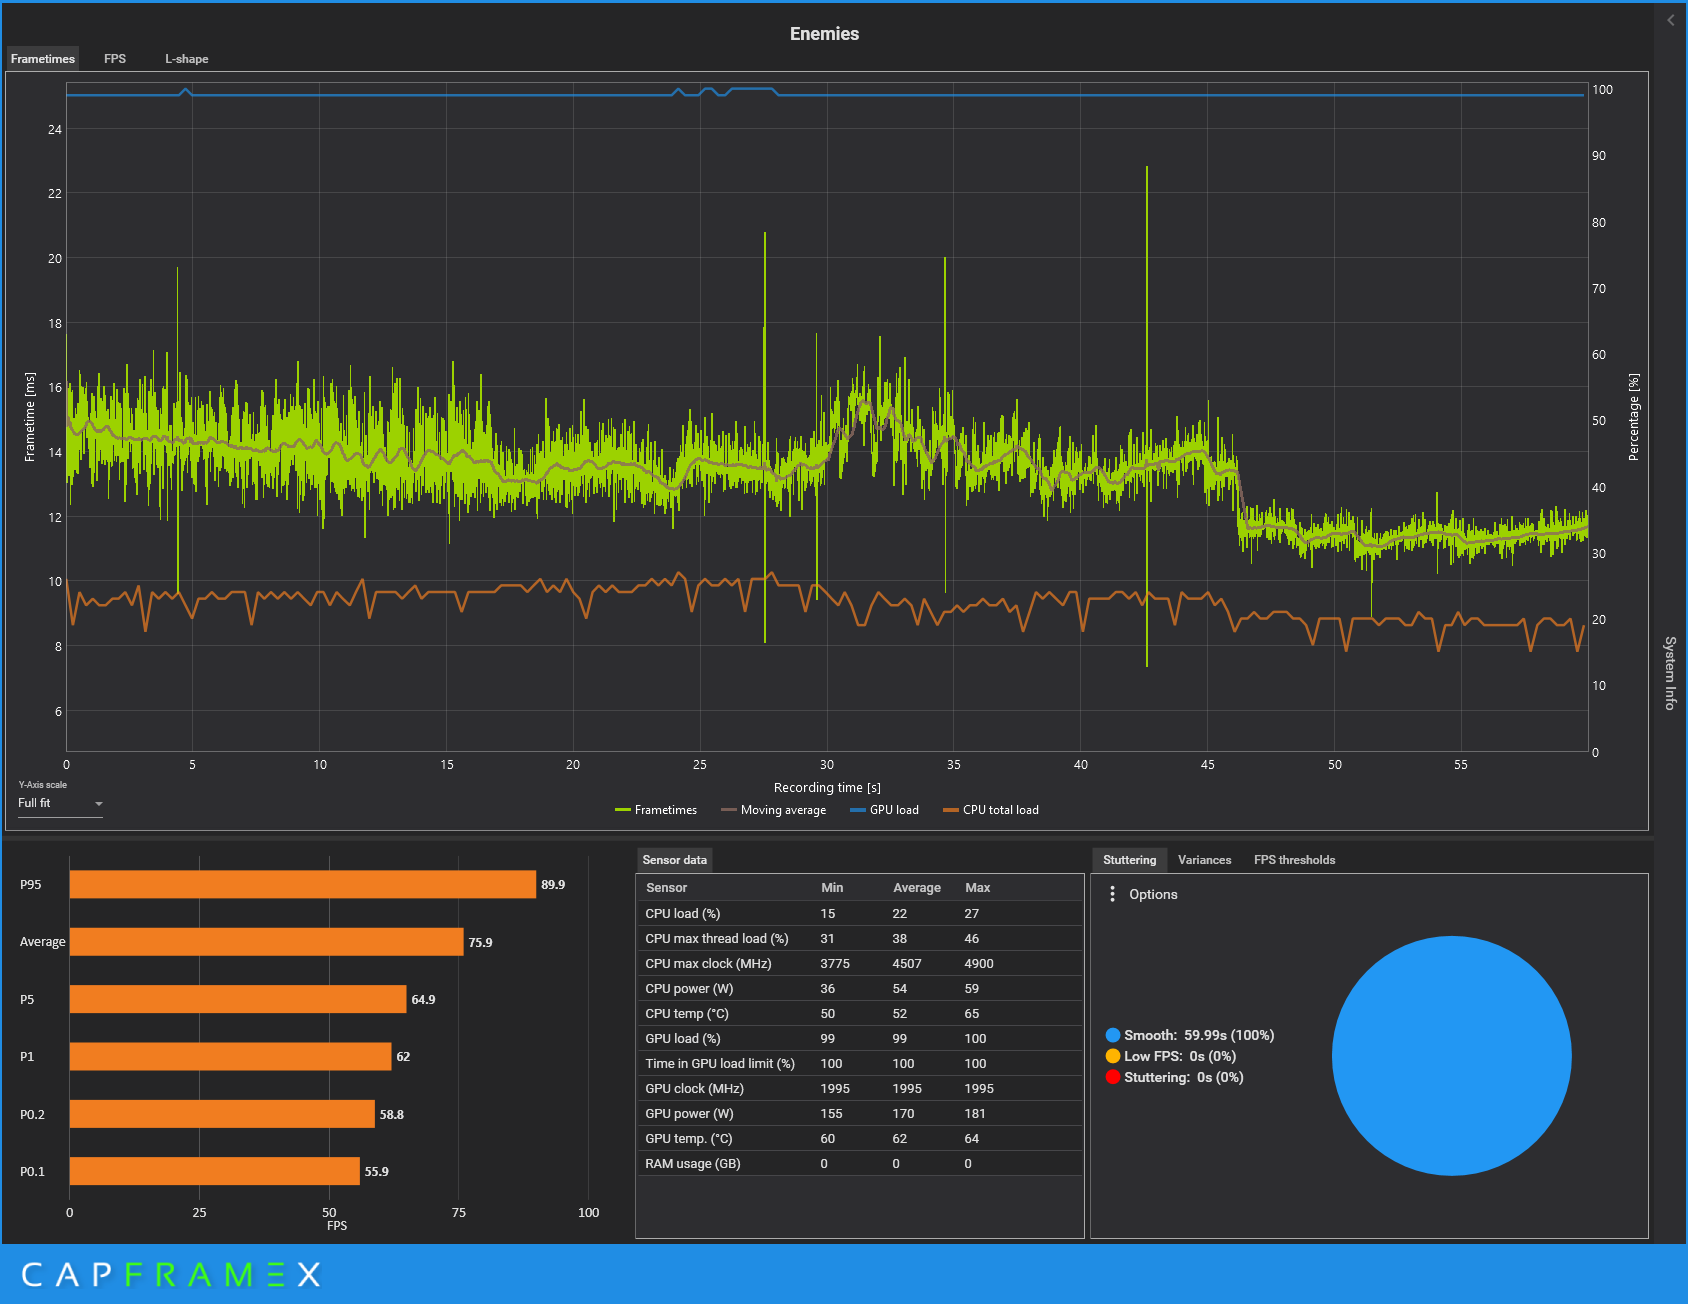Image resolution: width=1688 pixels, height=1304 pixels.
Task: Open the three-dot Options menu icon
Action: [x=1112, y=894]
